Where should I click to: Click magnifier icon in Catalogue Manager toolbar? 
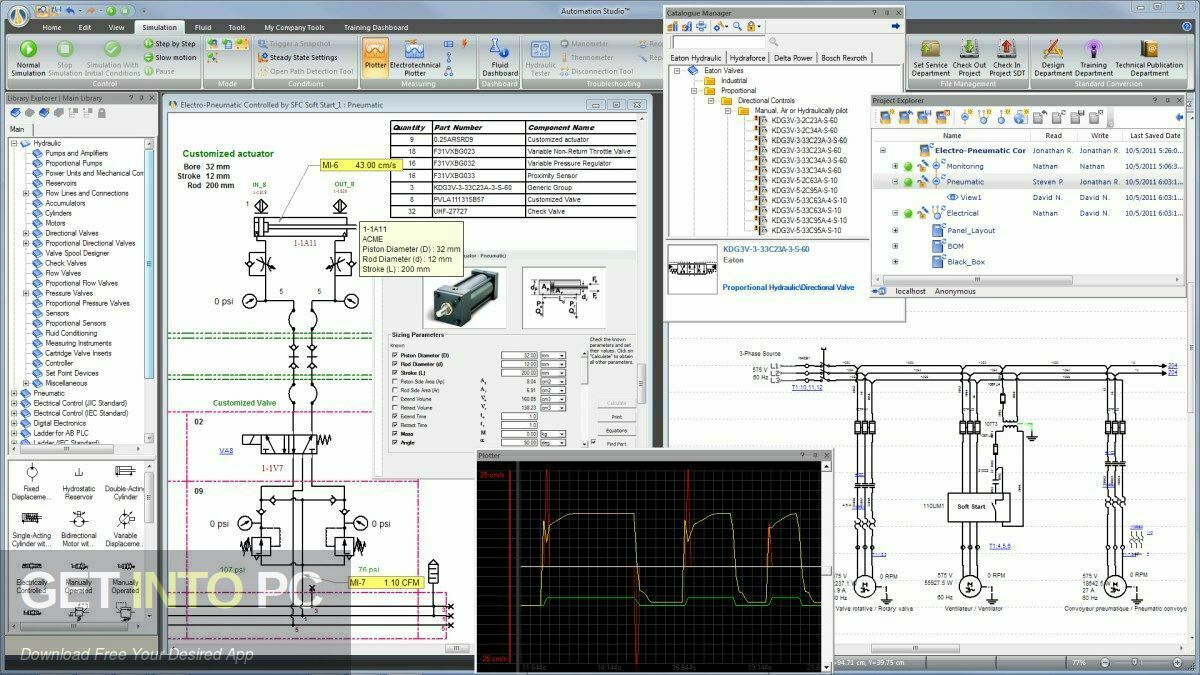click(x=737, y=26)
